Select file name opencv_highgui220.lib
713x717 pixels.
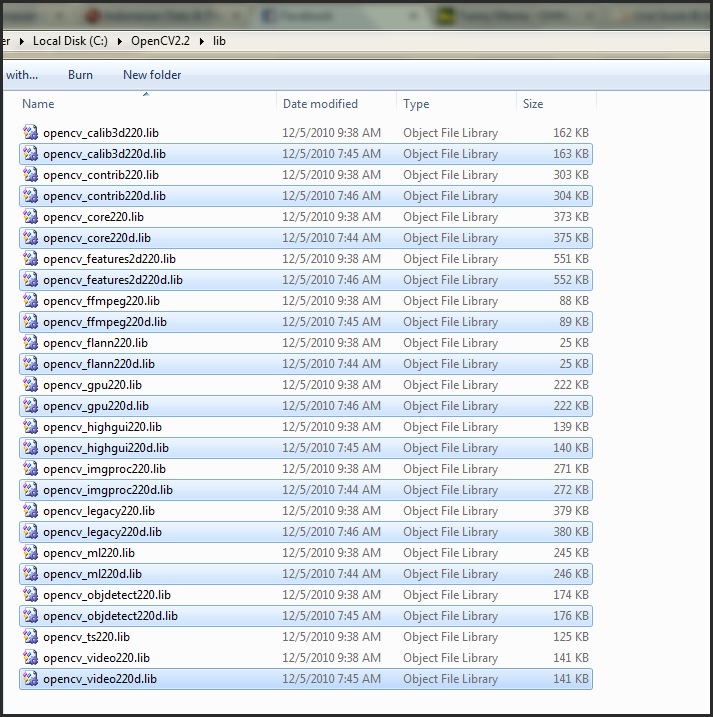pyautogui.click(x=102, y=427)
